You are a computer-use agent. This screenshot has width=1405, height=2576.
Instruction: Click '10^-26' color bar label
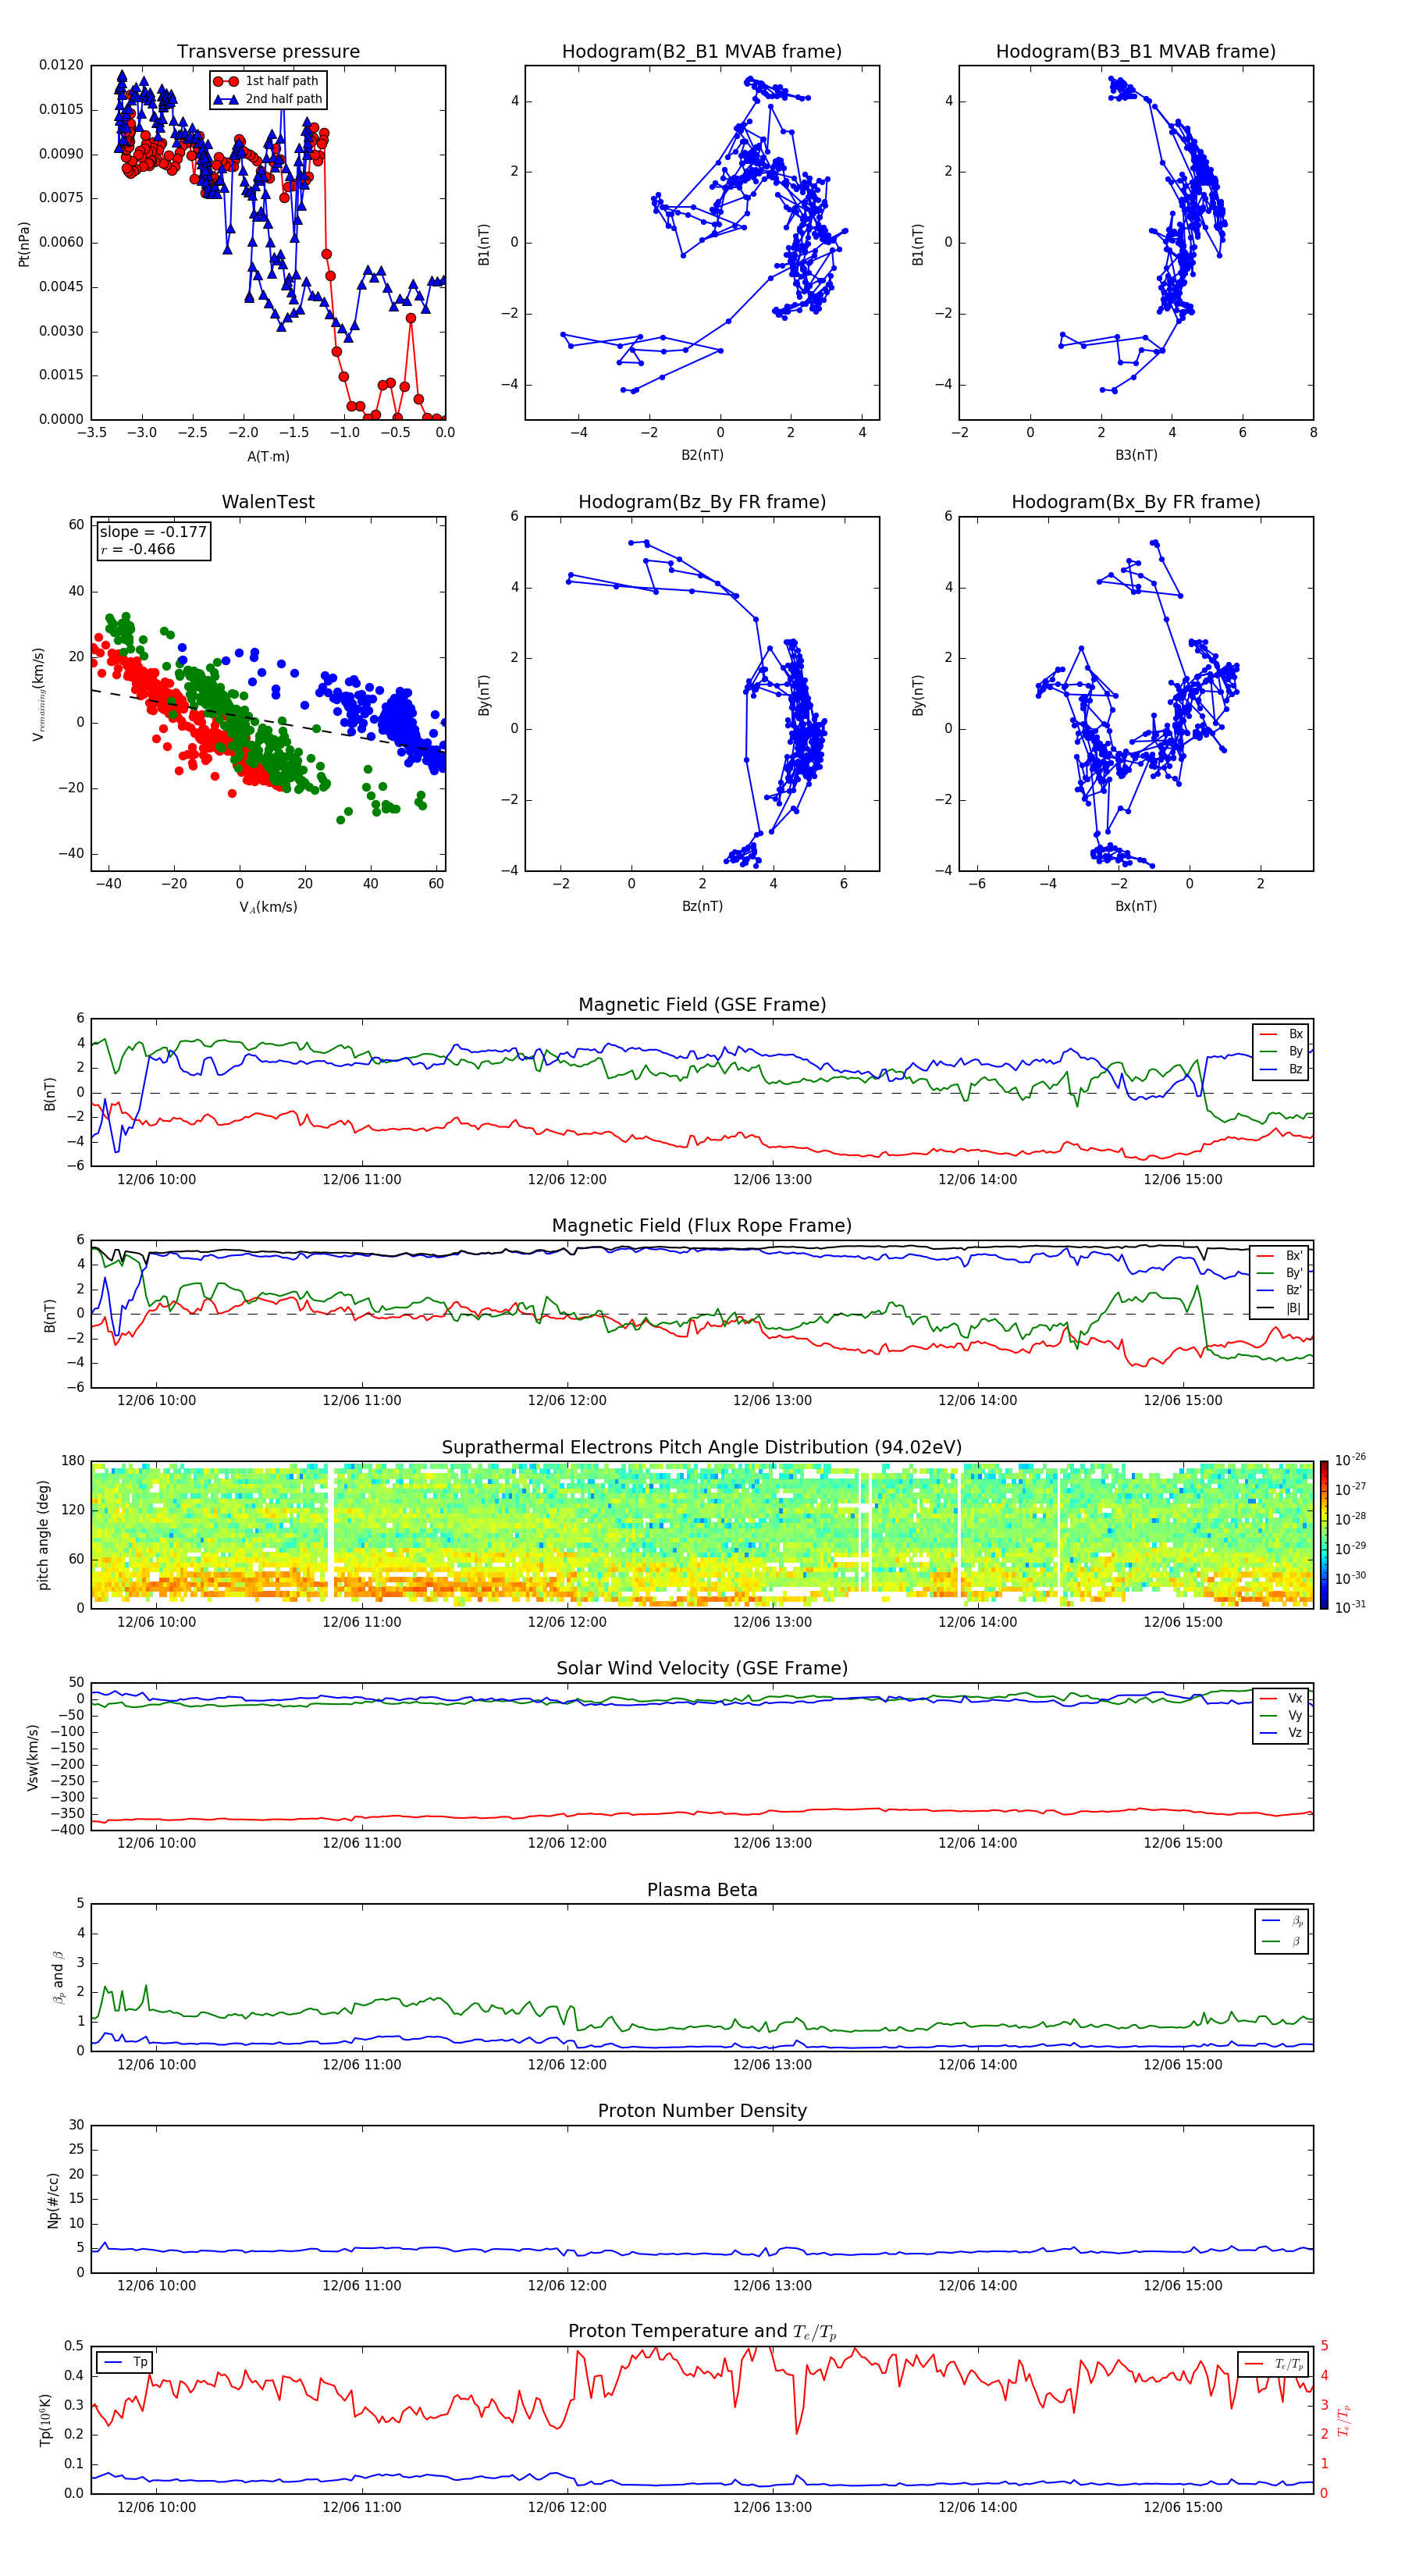(1350, 1460)
